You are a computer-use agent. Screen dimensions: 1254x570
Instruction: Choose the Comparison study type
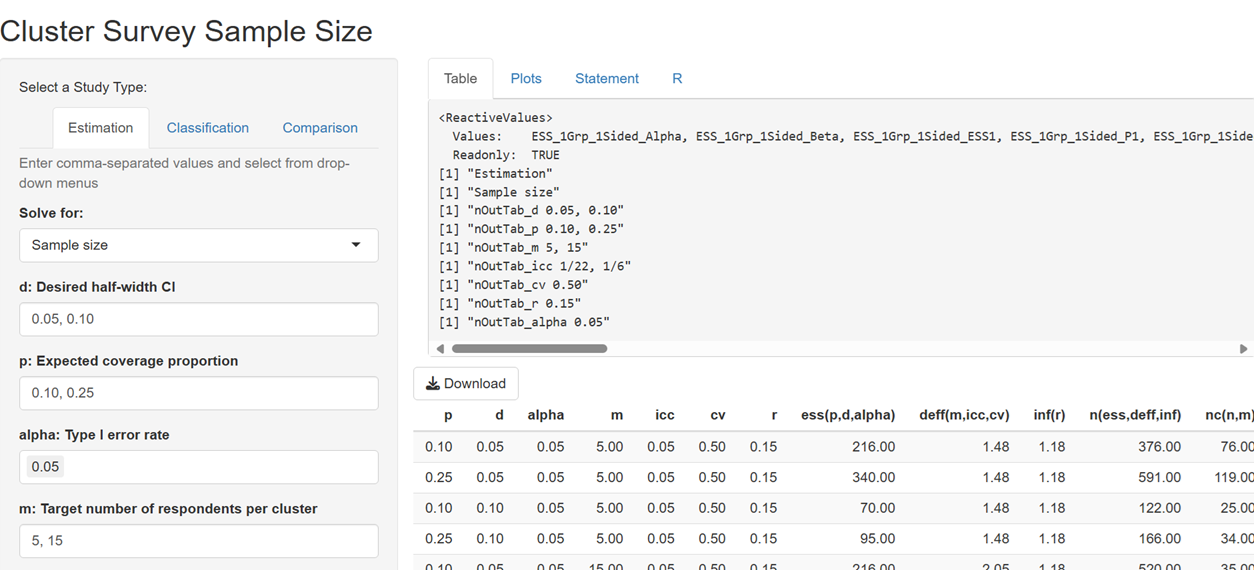[320, 128]
